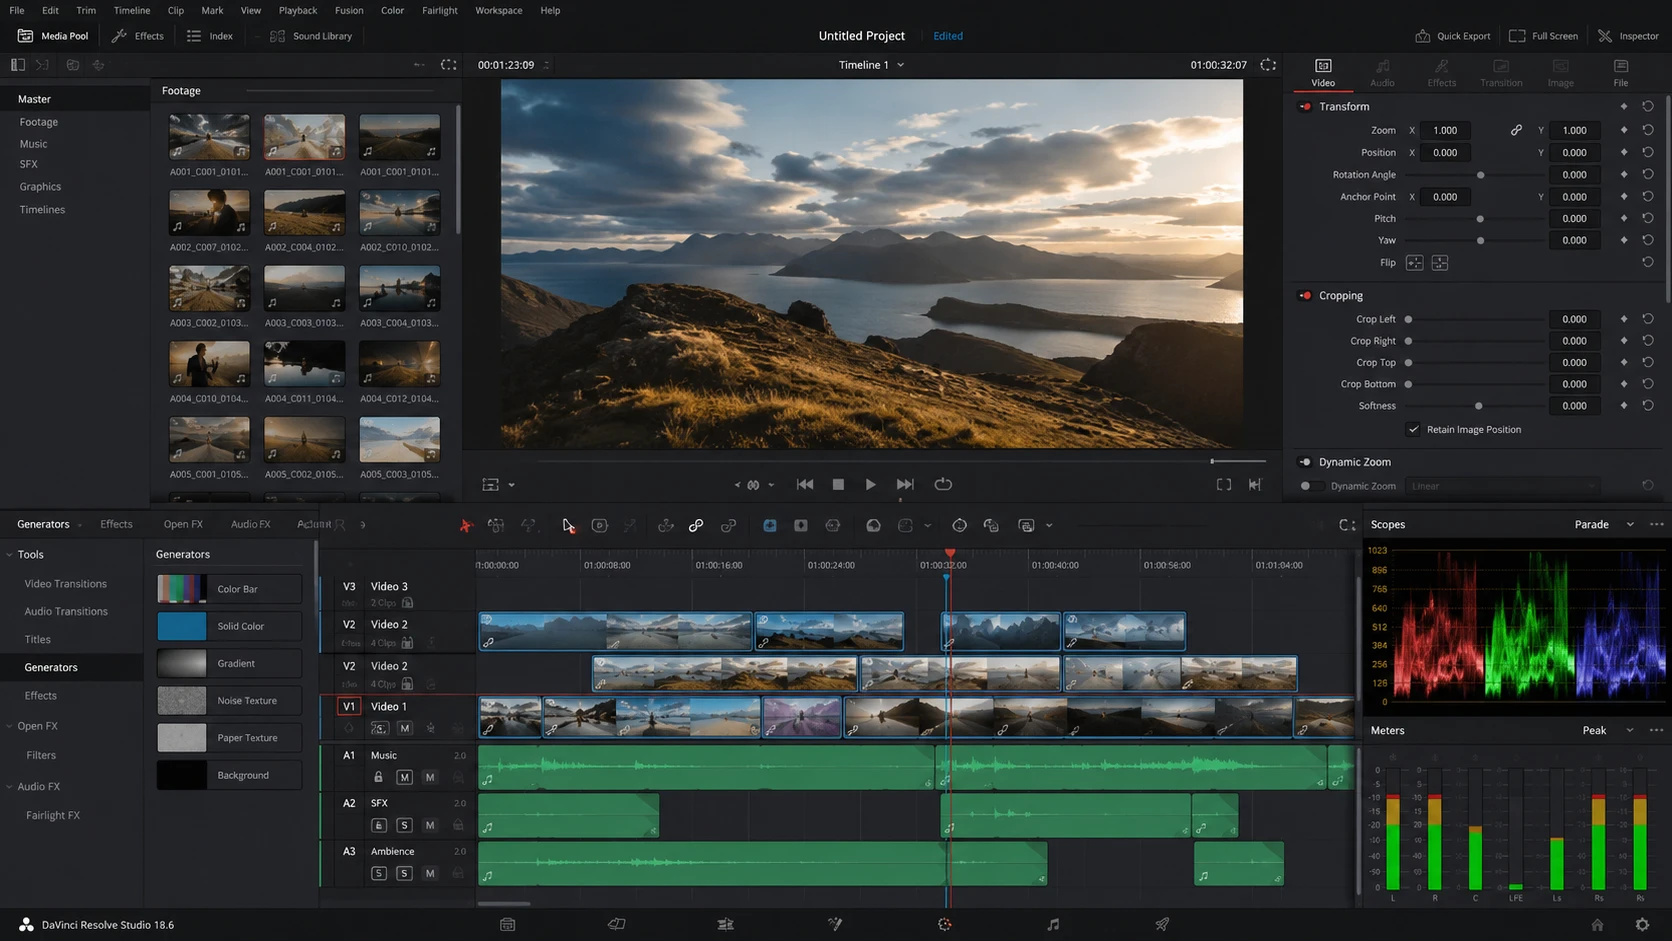Toggle timeline clip linking icon

point(696,525)
